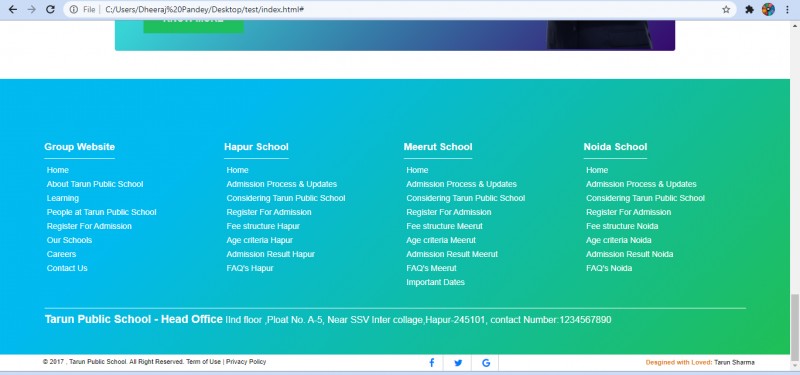Go back using the browser back arrow

click(13, 9)
